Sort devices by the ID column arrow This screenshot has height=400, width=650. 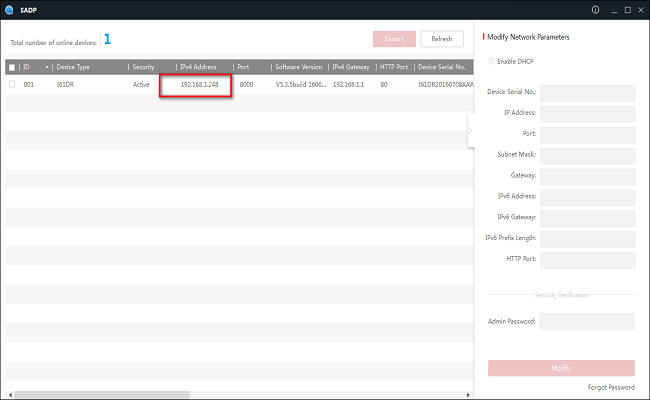pos(47,67)
